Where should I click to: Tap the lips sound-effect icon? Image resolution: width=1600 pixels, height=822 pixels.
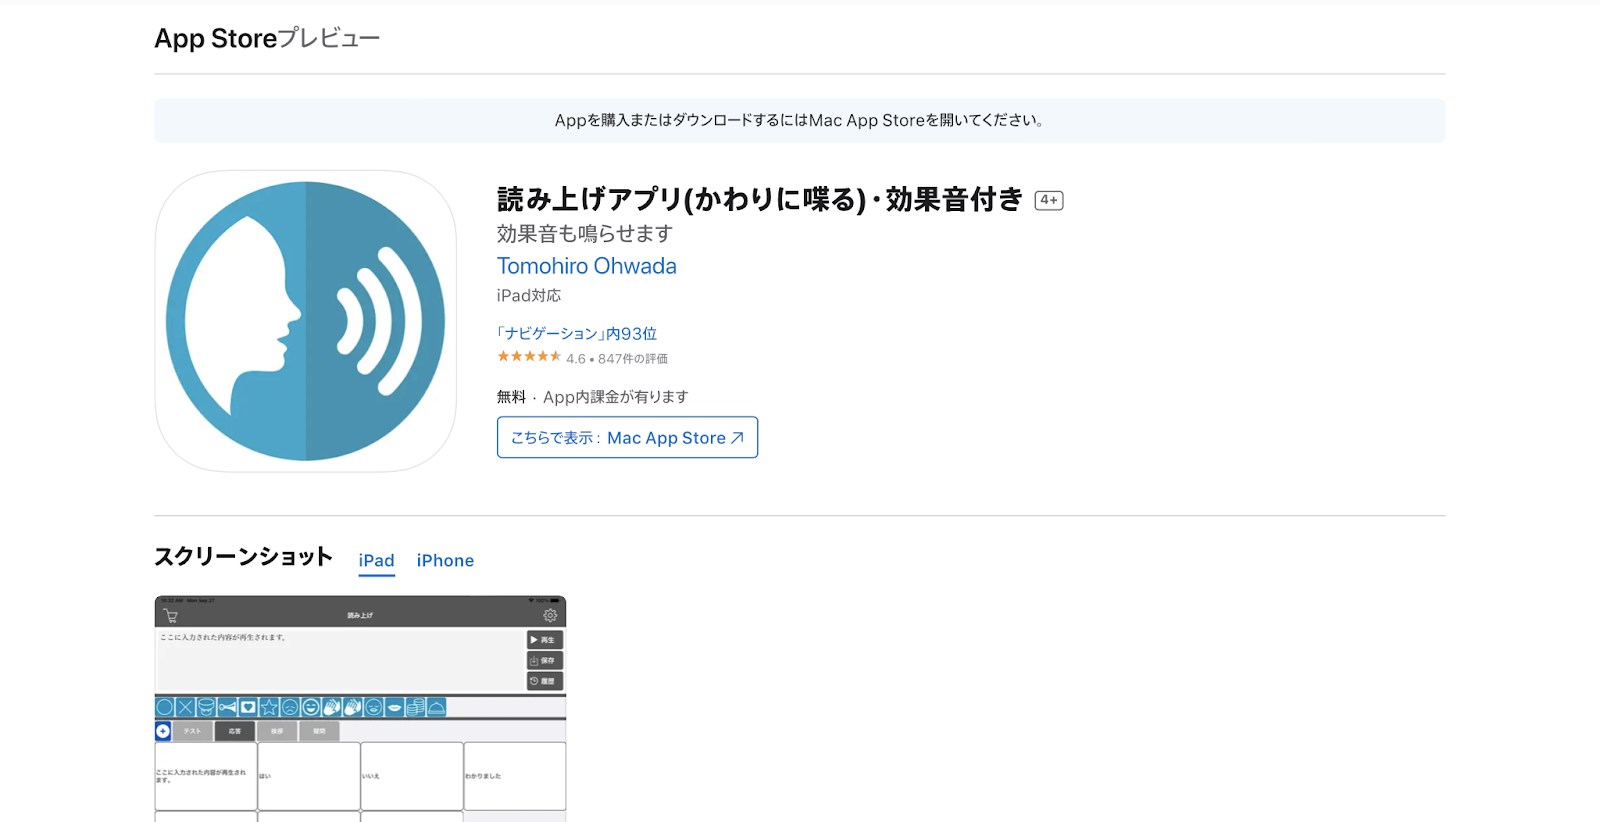pyautogui.click(x=395, y=707)
